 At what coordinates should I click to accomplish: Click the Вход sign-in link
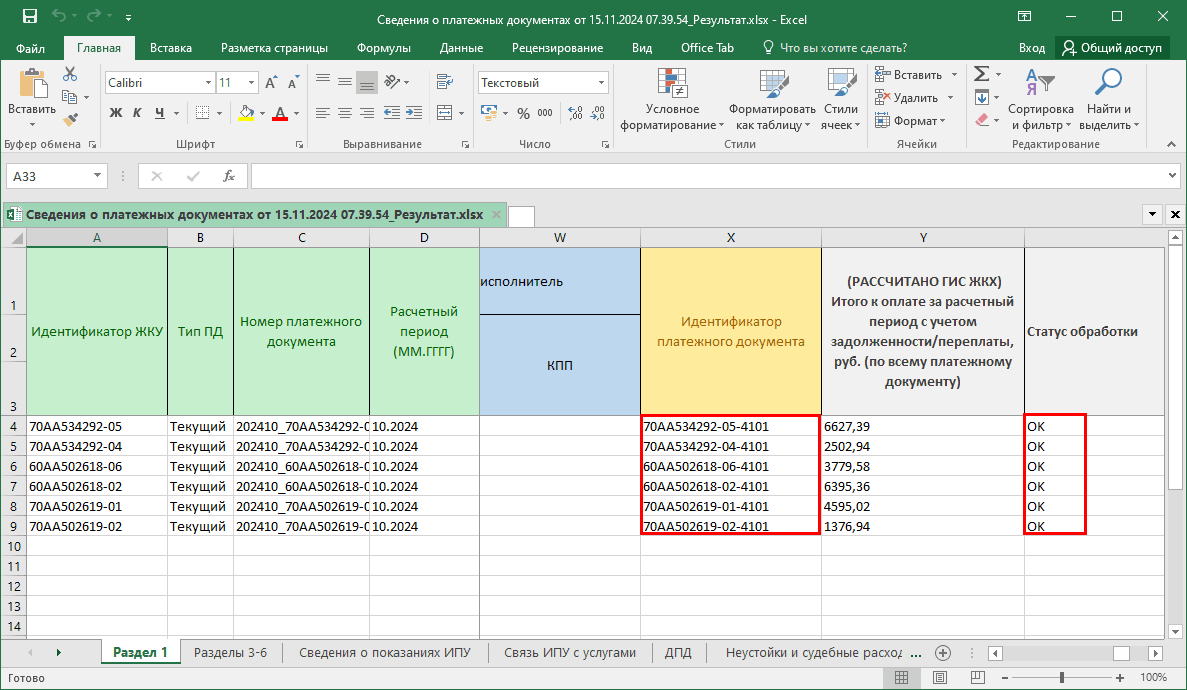click(1031, 48)
